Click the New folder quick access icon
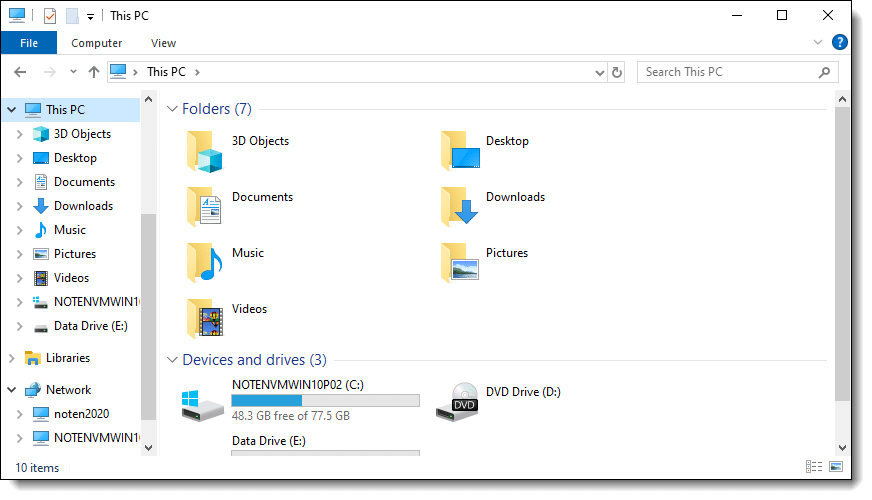This screenshot has height=500, width=872. coord(72,16)
